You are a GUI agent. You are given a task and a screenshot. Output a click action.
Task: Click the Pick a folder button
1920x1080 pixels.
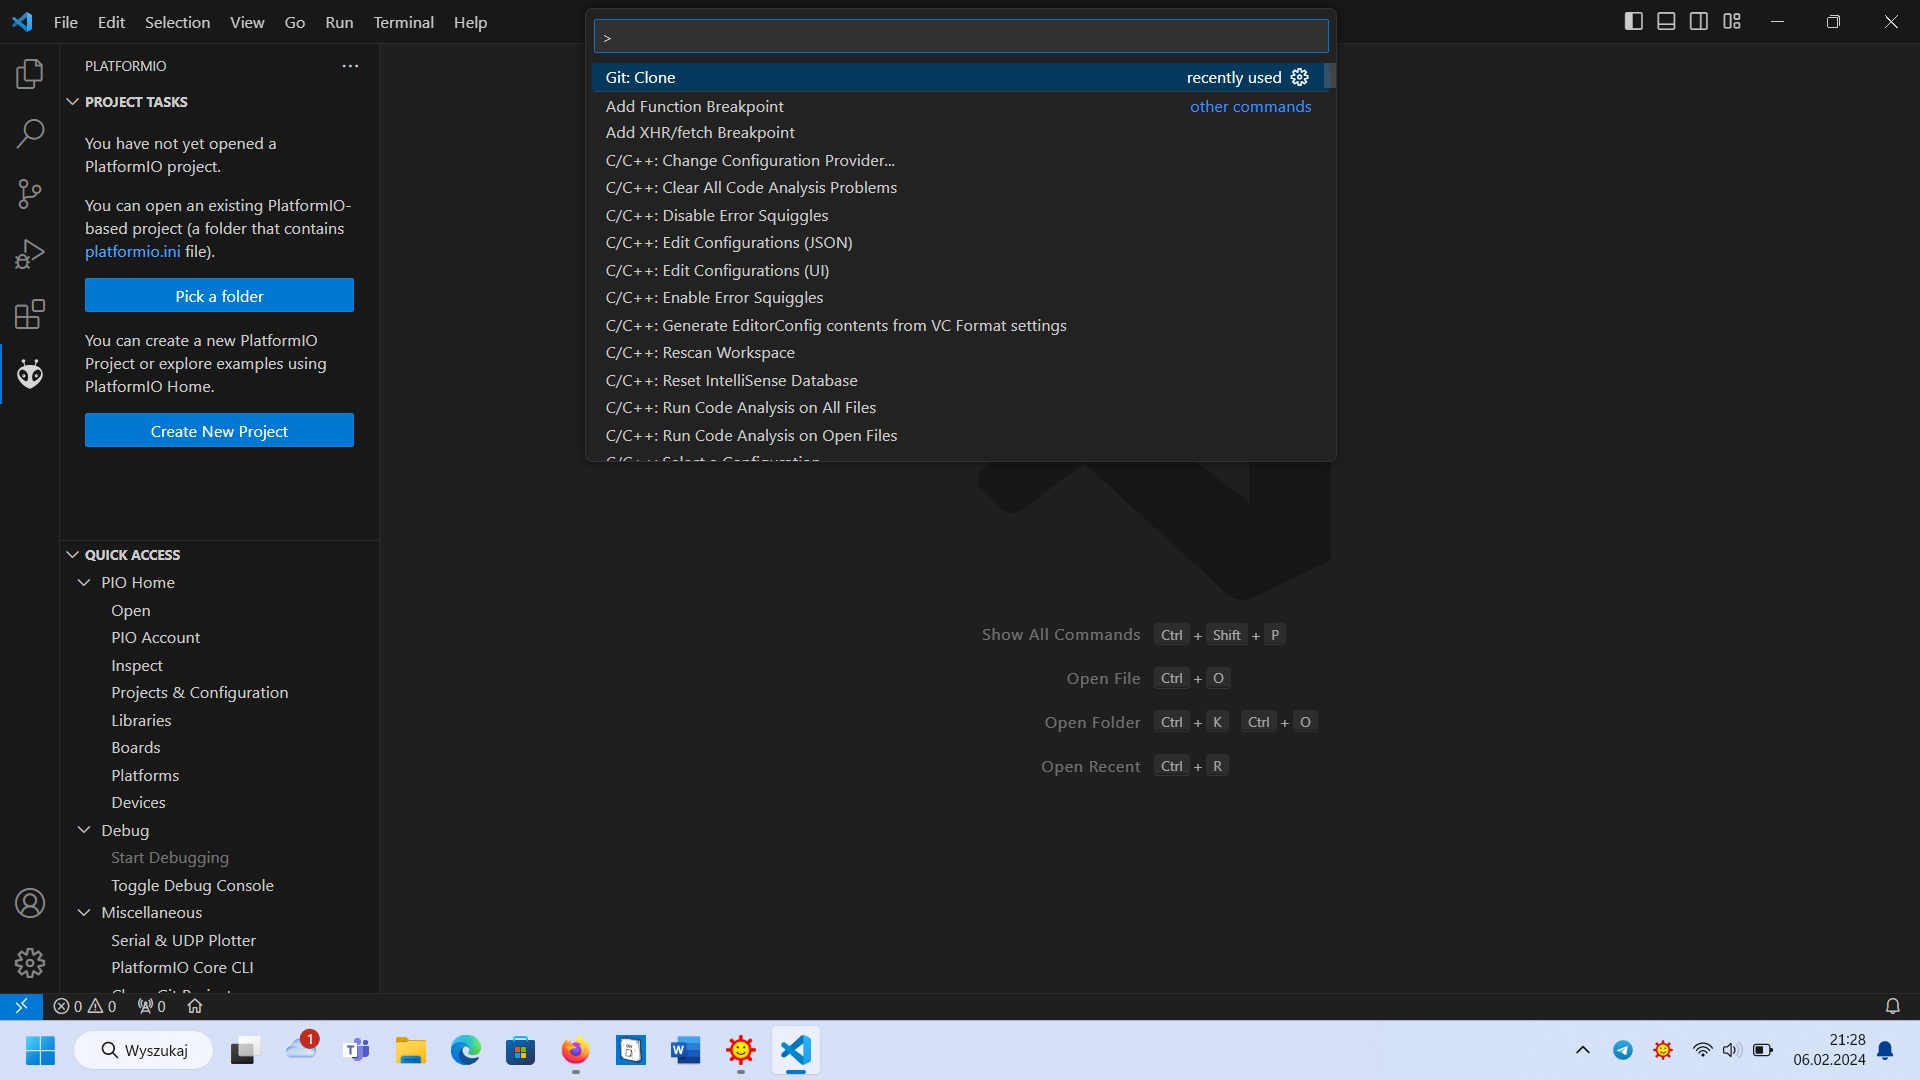[219, 296]
